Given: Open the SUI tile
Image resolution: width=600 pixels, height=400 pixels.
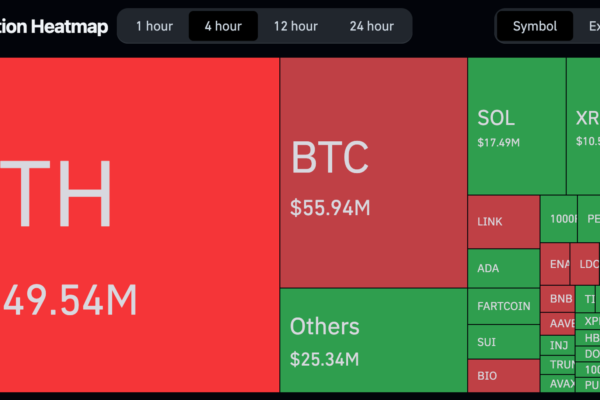Looking at the screenshot, I should 503,342.
